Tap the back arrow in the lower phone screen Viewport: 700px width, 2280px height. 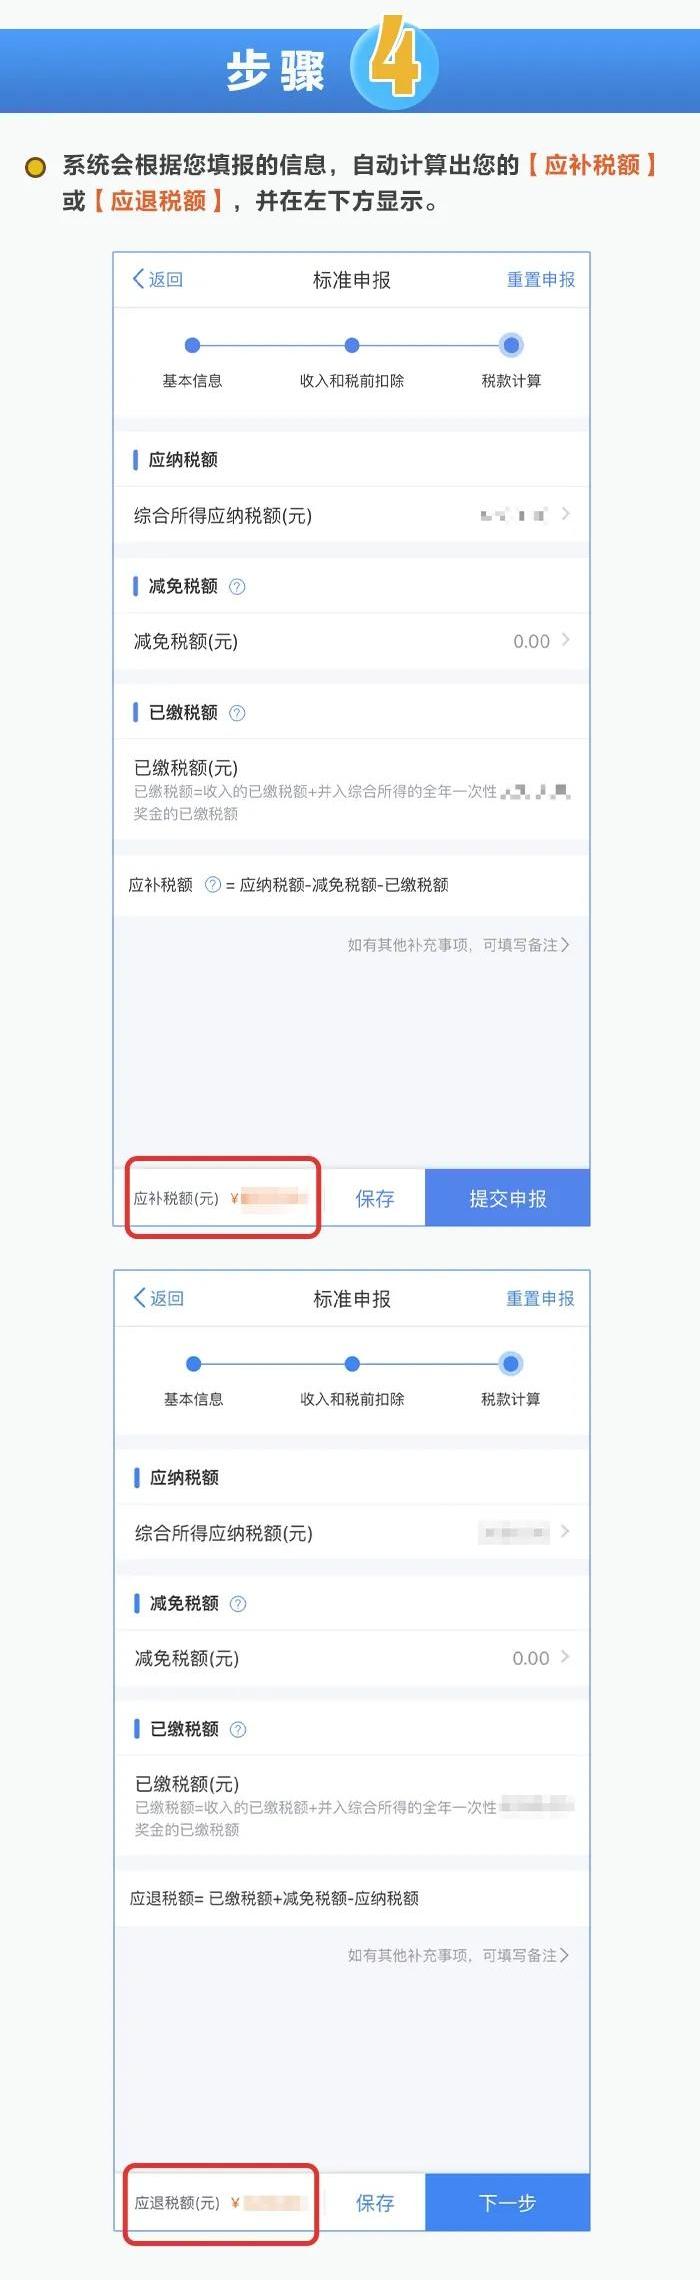click(140, 1298)
